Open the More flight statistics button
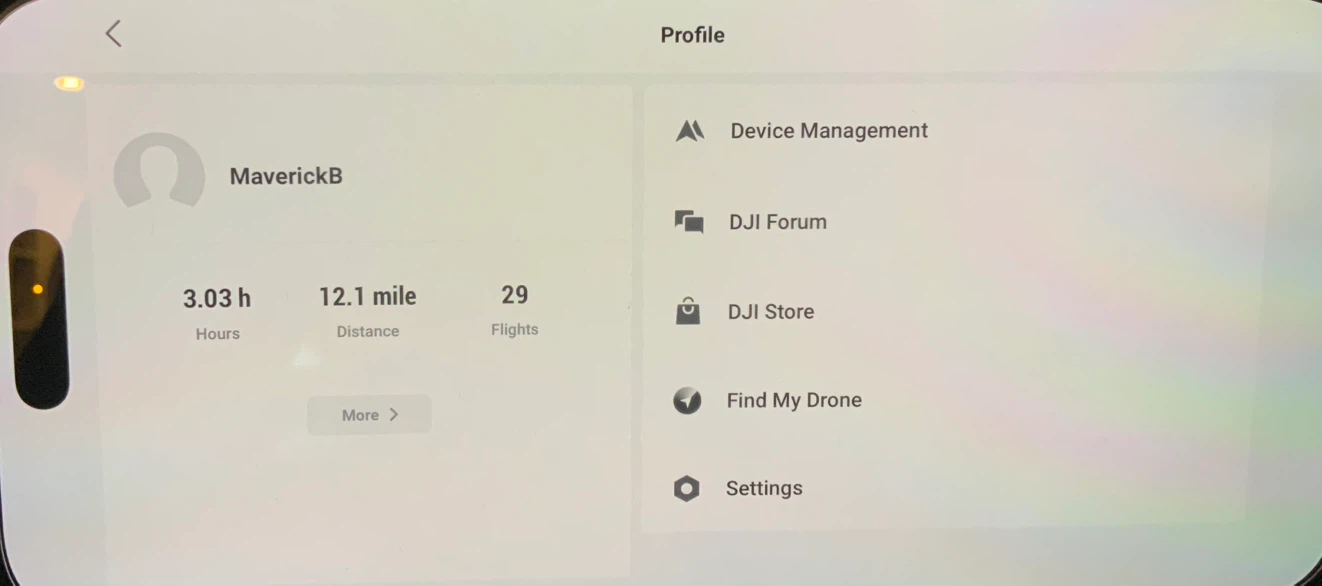Screen dimensions: 1322x586 tap(369, 415)
